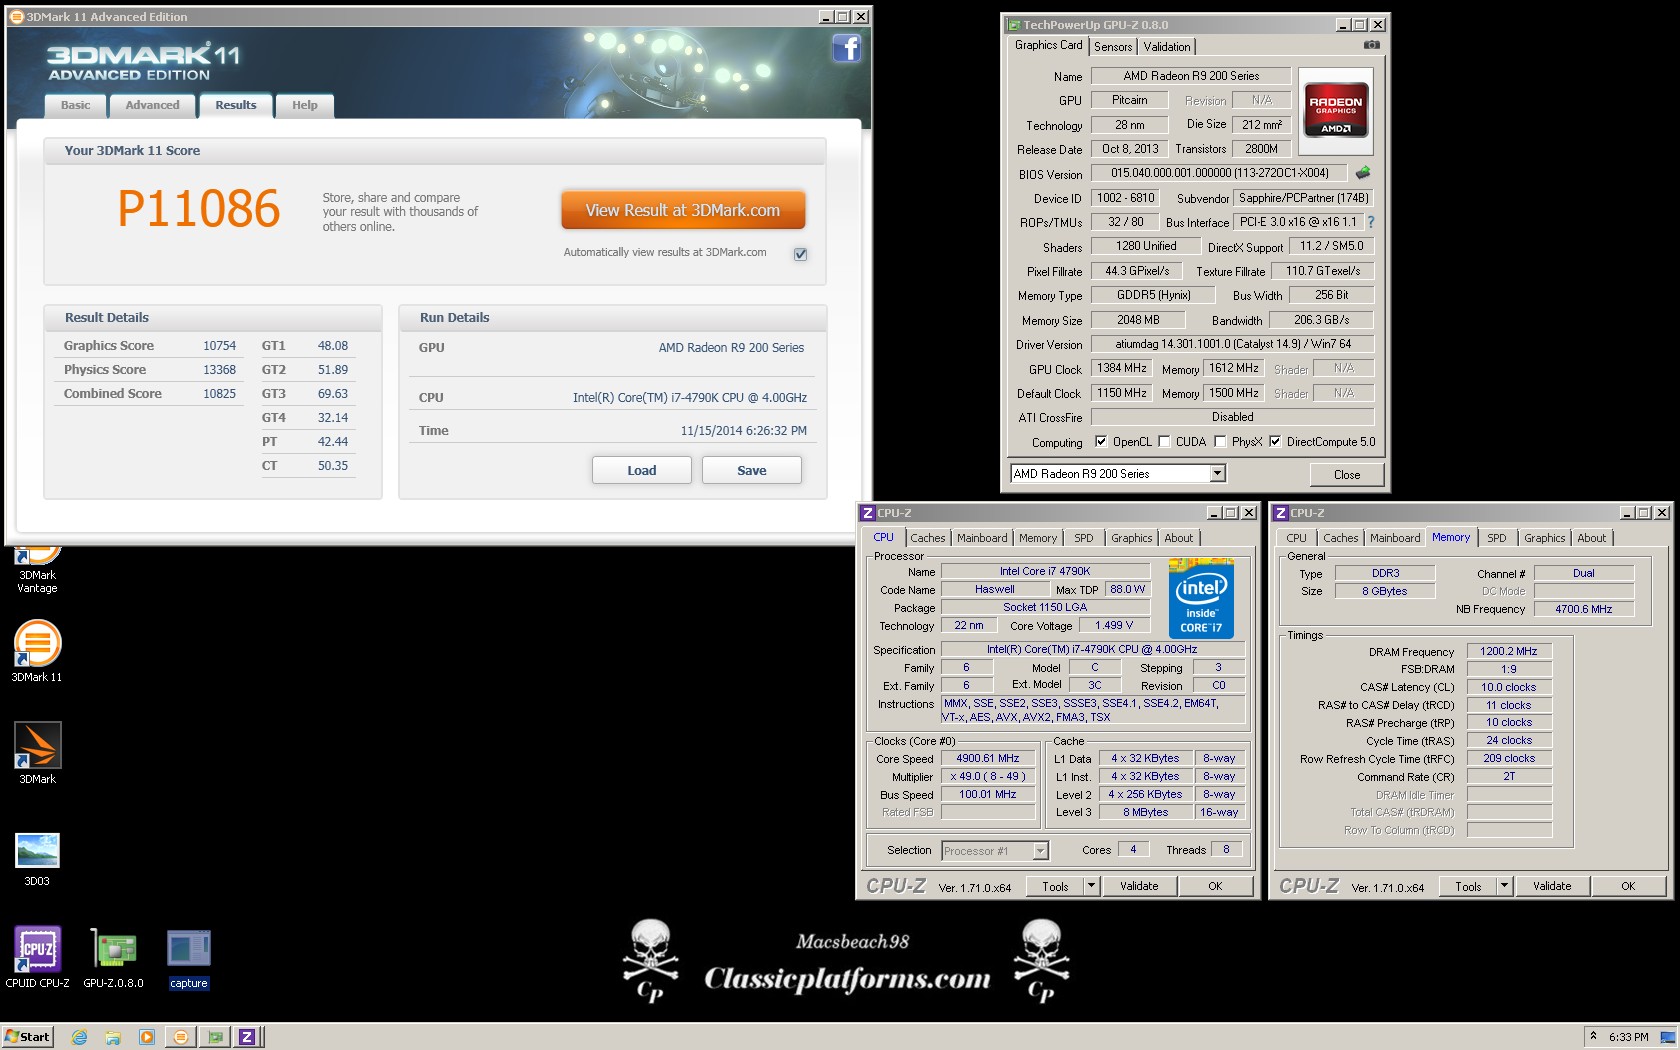Viewport: 1680px width, 1050px height.
Task: Switch to the GPU-Z taskbar button
Action: [214, 1037]
